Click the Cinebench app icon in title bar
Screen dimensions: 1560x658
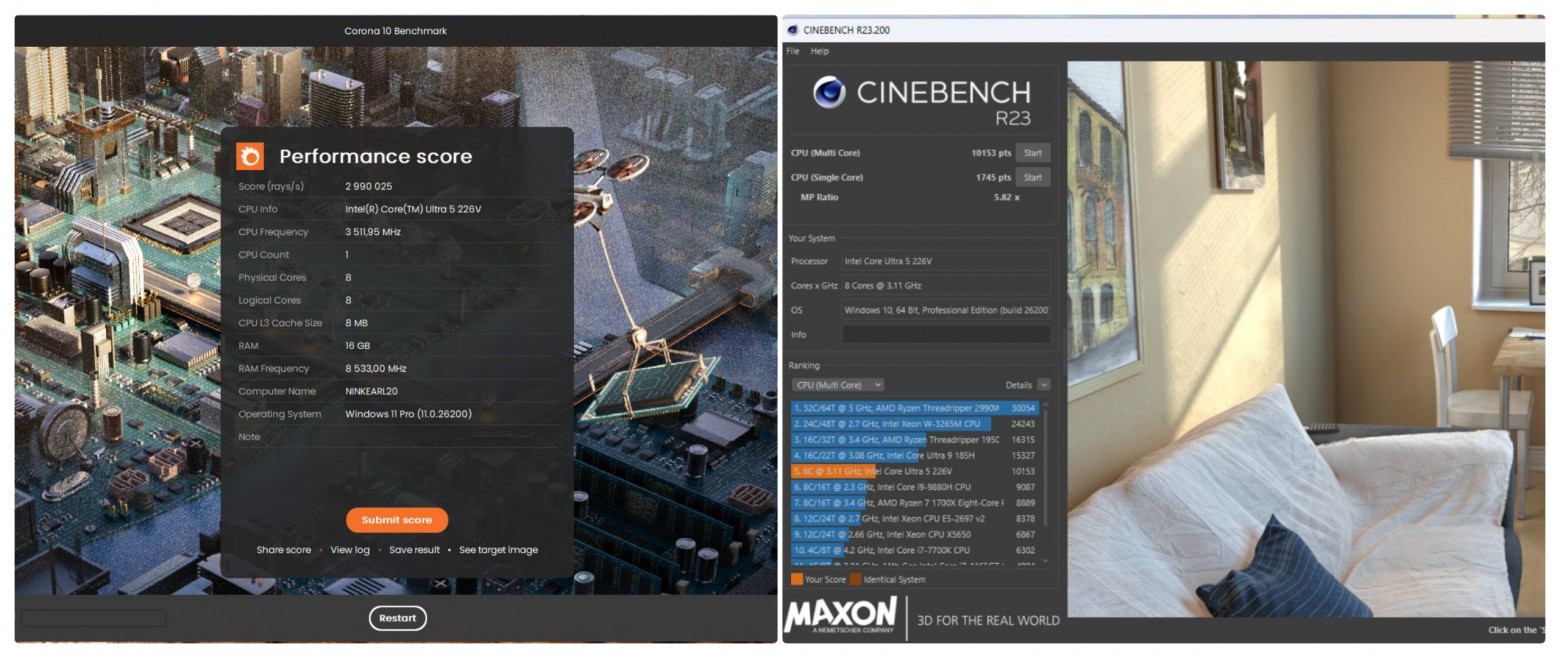793,30
